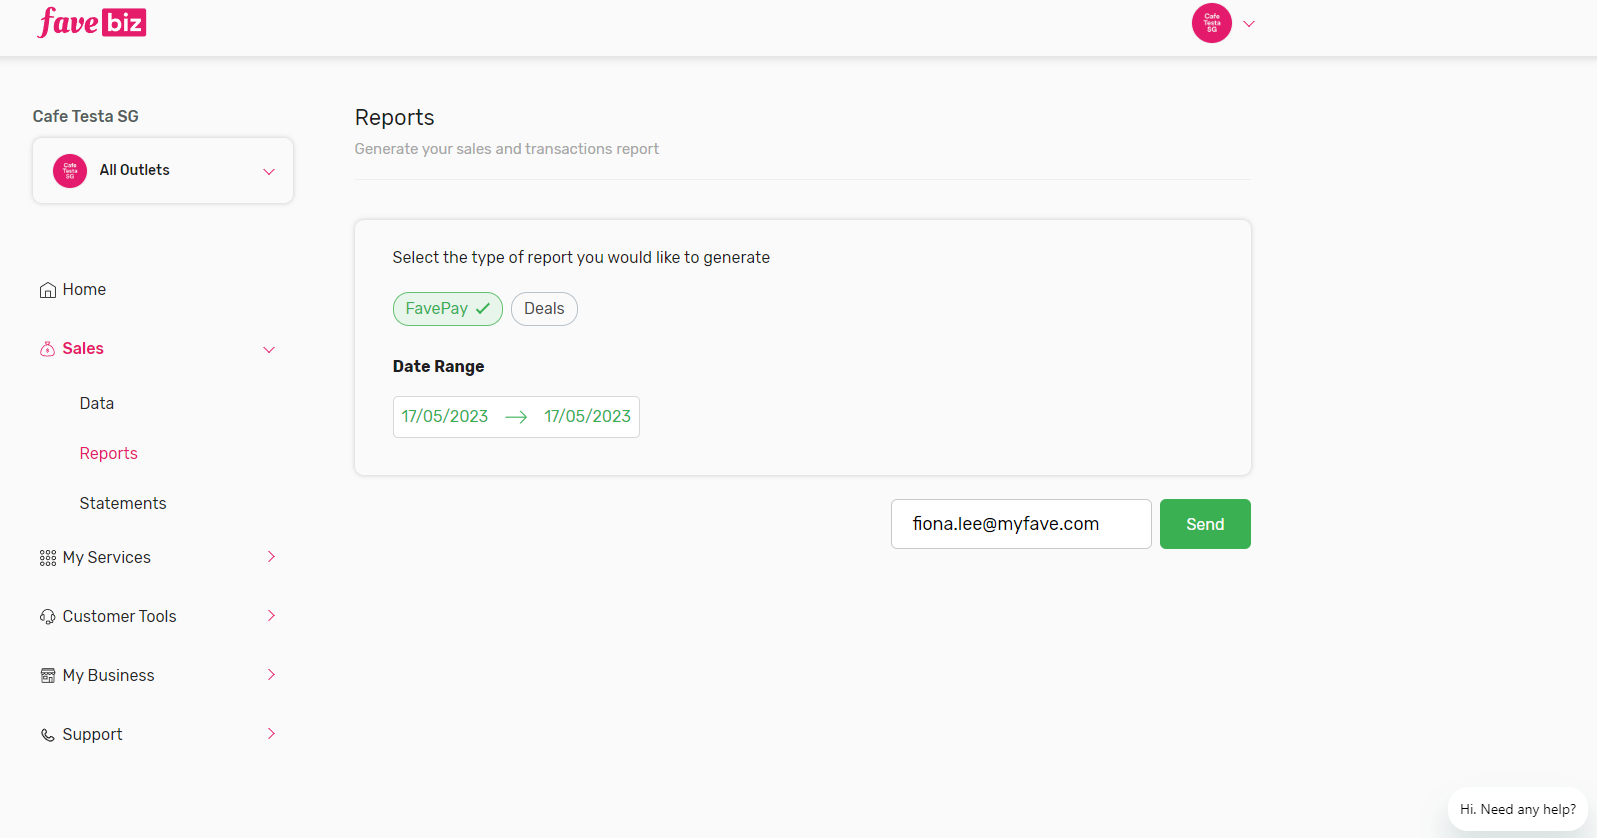
Task: Open the Reports submenu item
Action: coord(109,454)
